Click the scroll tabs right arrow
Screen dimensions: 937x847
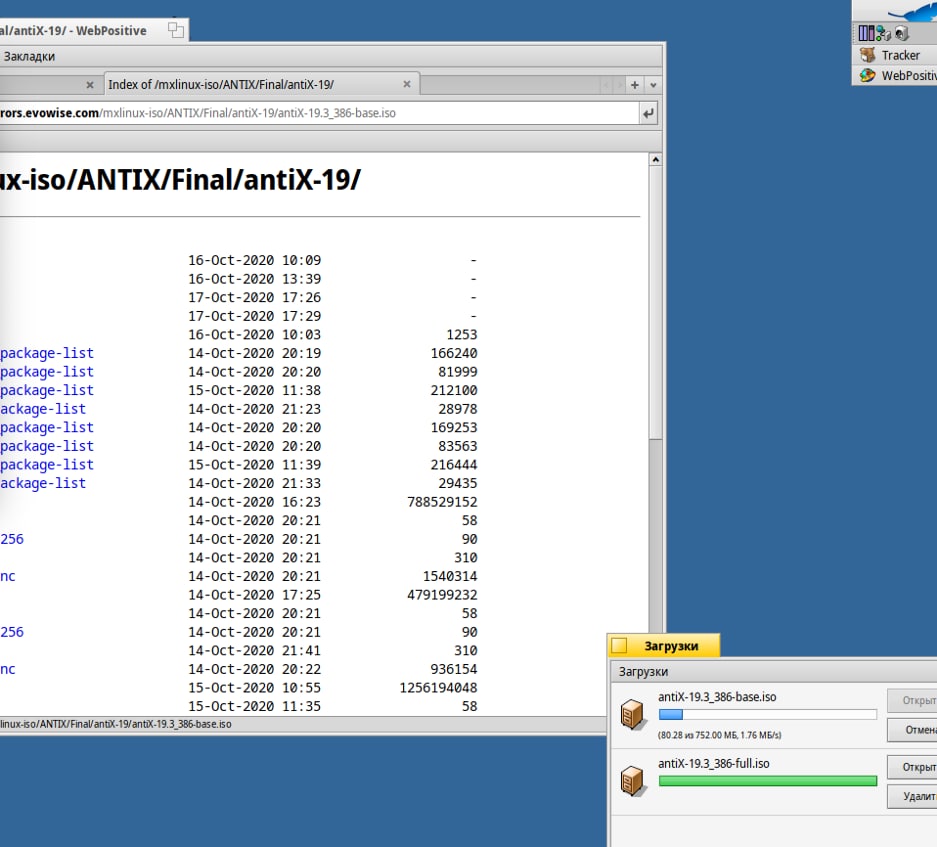point(620,85)
